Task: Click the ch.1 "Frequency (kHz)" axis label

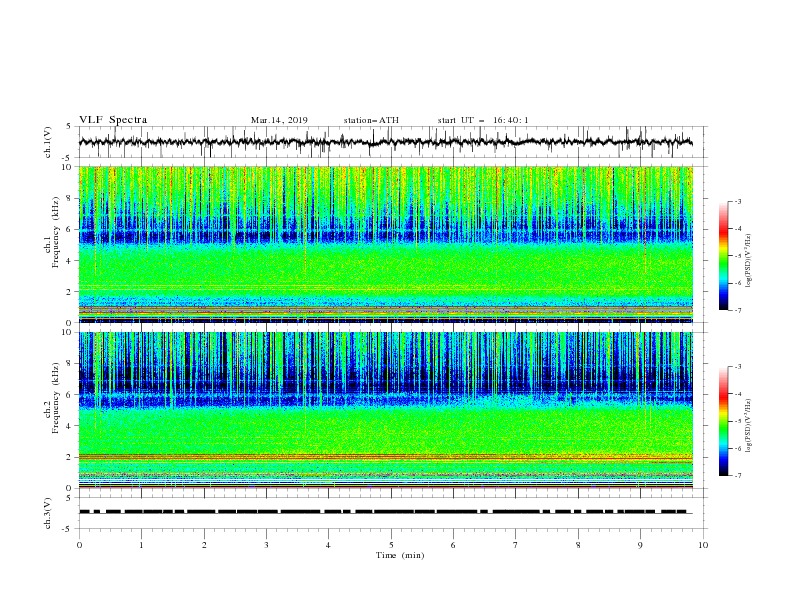Action: [x=56, y=230]
